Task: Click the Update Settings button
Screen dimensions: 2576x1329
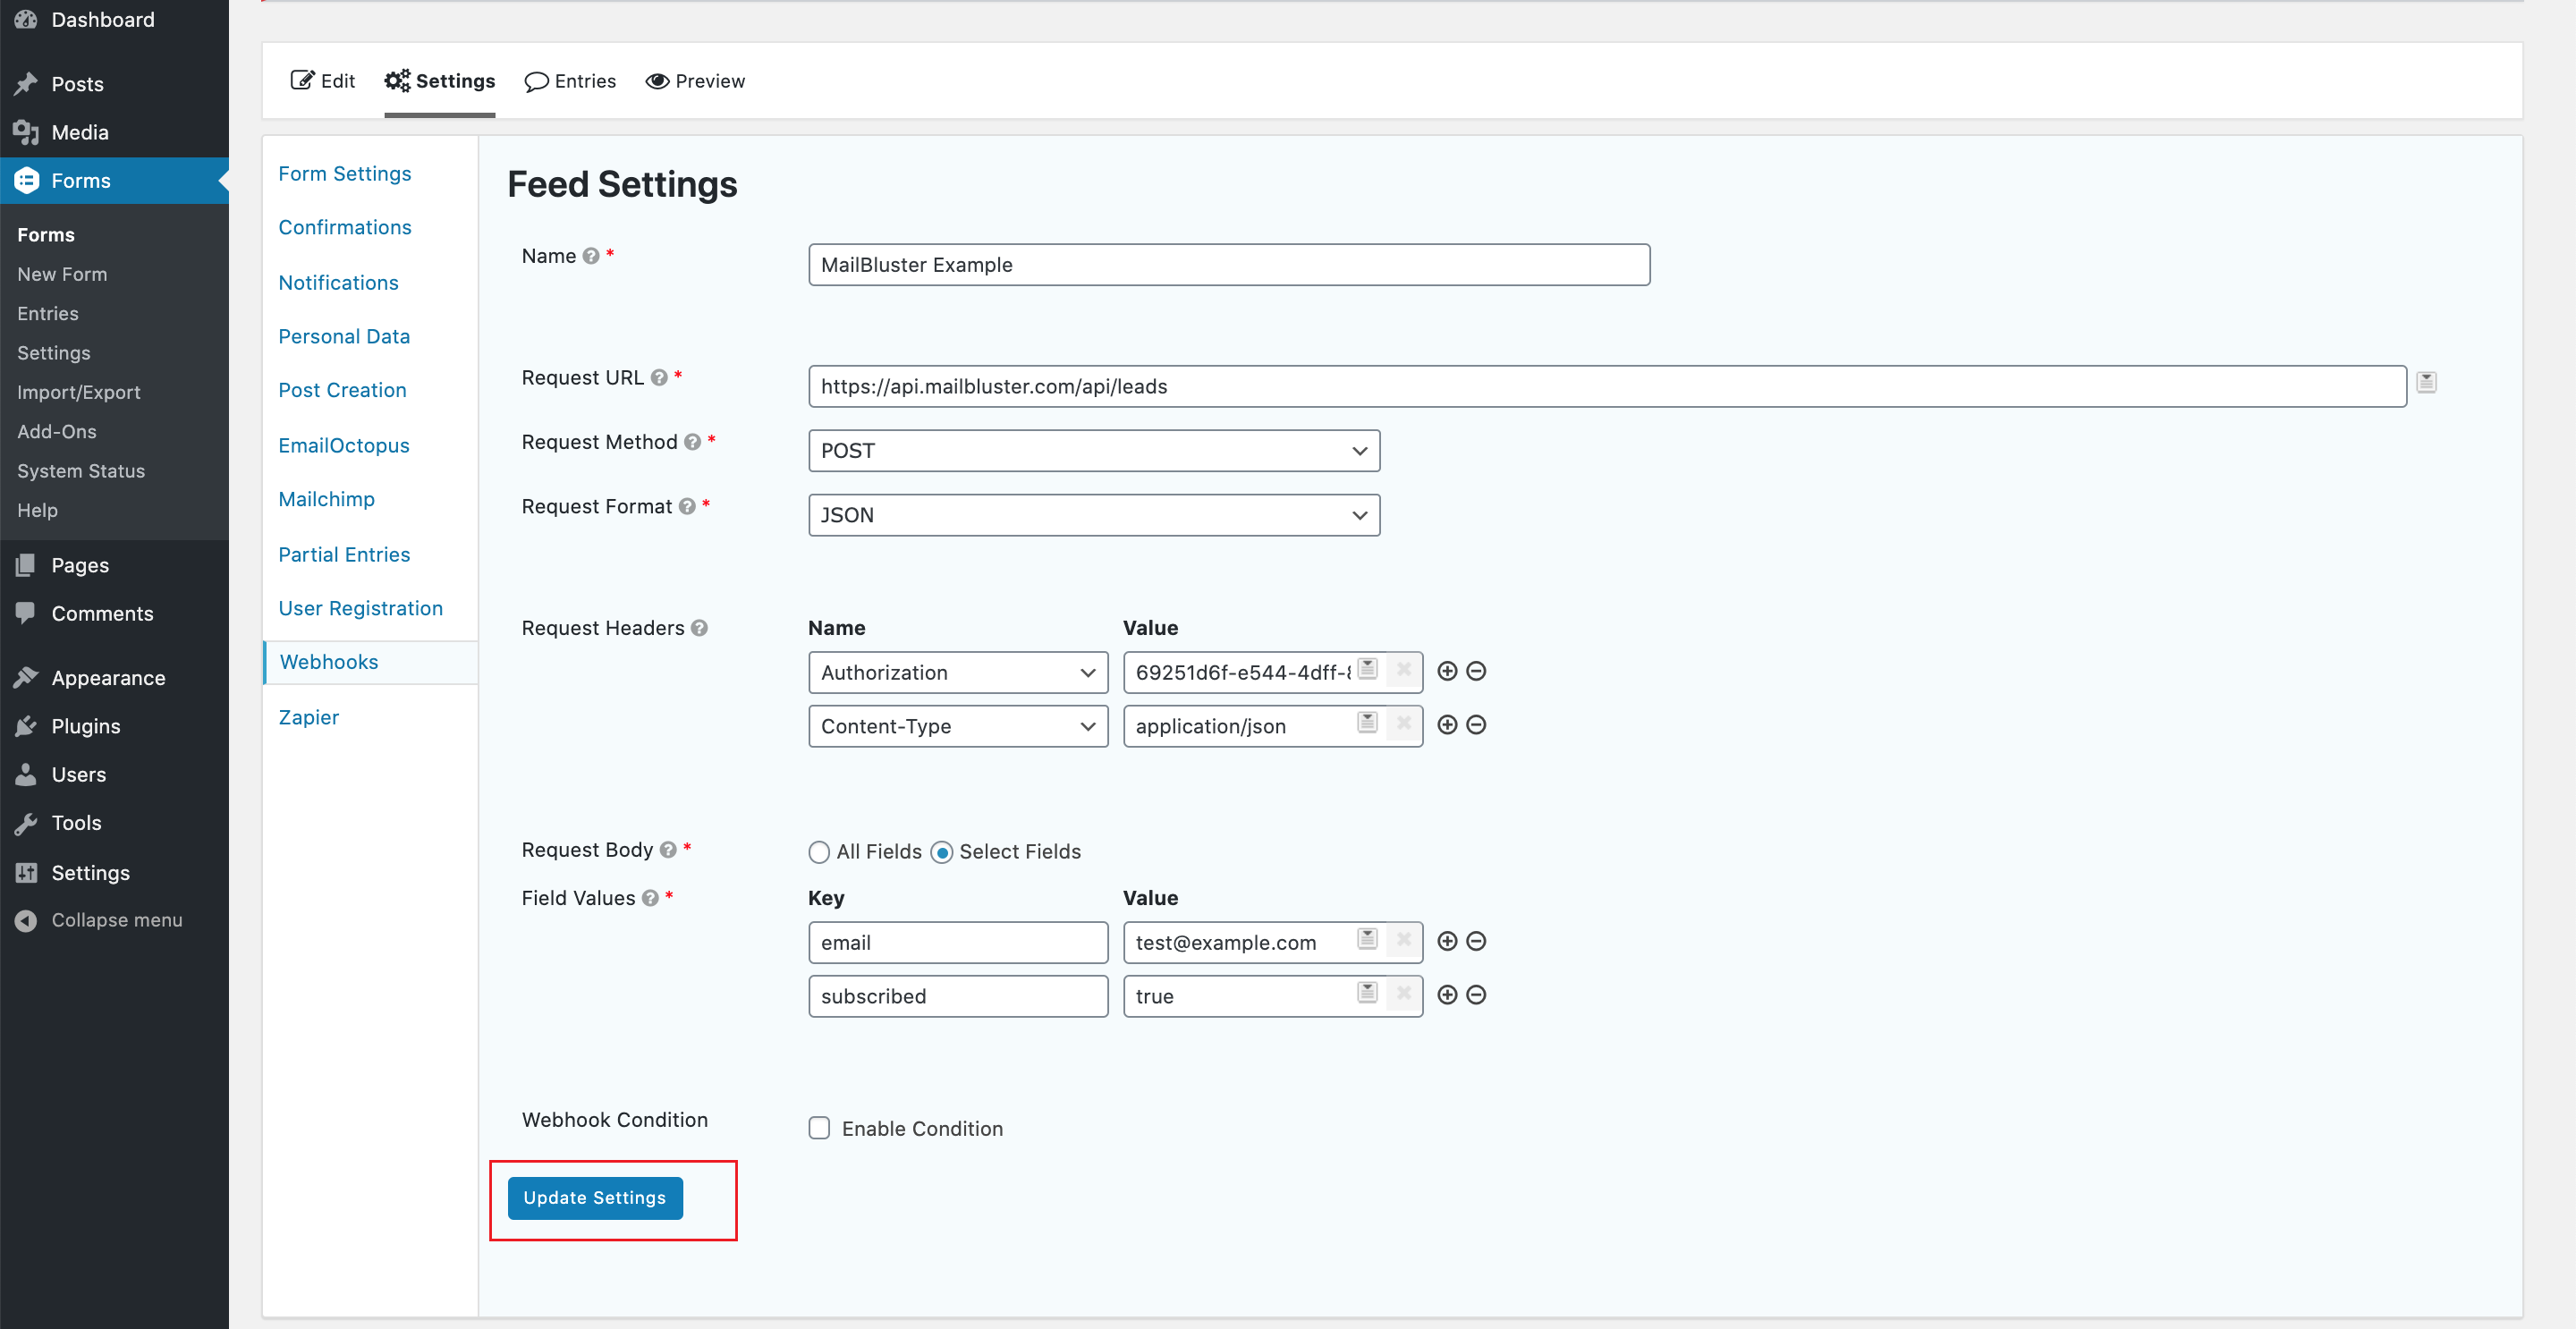Action: (x=594, y=1197)
